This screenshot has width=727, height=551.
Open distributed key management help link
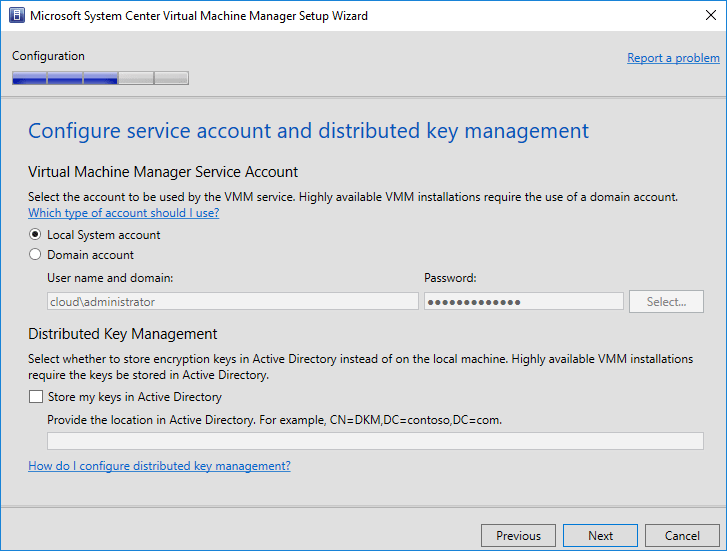click(159, 466)
